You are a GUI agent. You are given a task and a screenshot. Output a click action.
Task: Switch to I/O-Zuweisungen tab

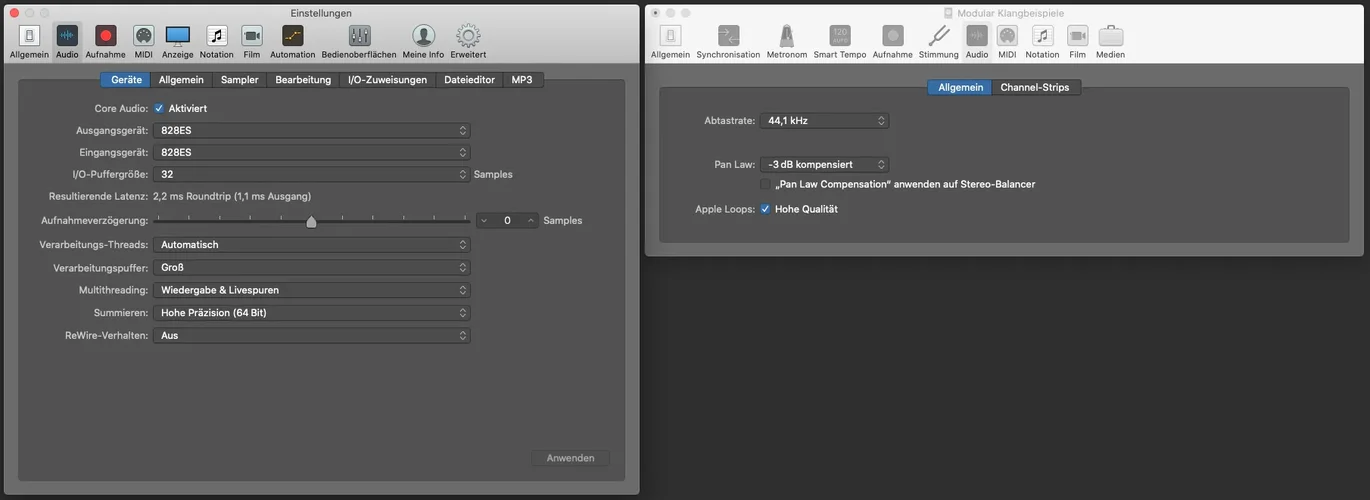coord(388,80)
